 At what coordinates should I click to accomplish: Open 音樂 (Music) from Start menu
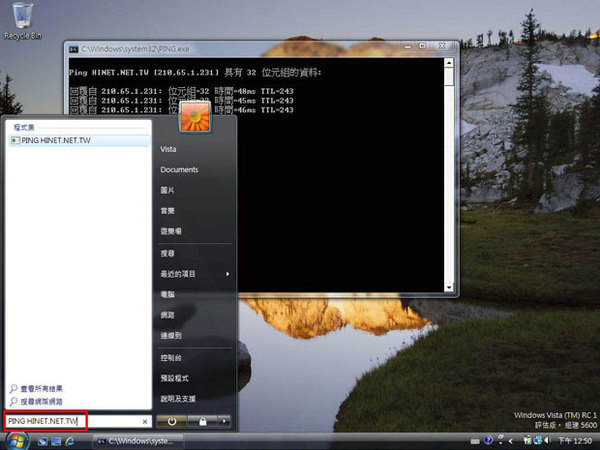pyautogui.click(x=167, y=211)
